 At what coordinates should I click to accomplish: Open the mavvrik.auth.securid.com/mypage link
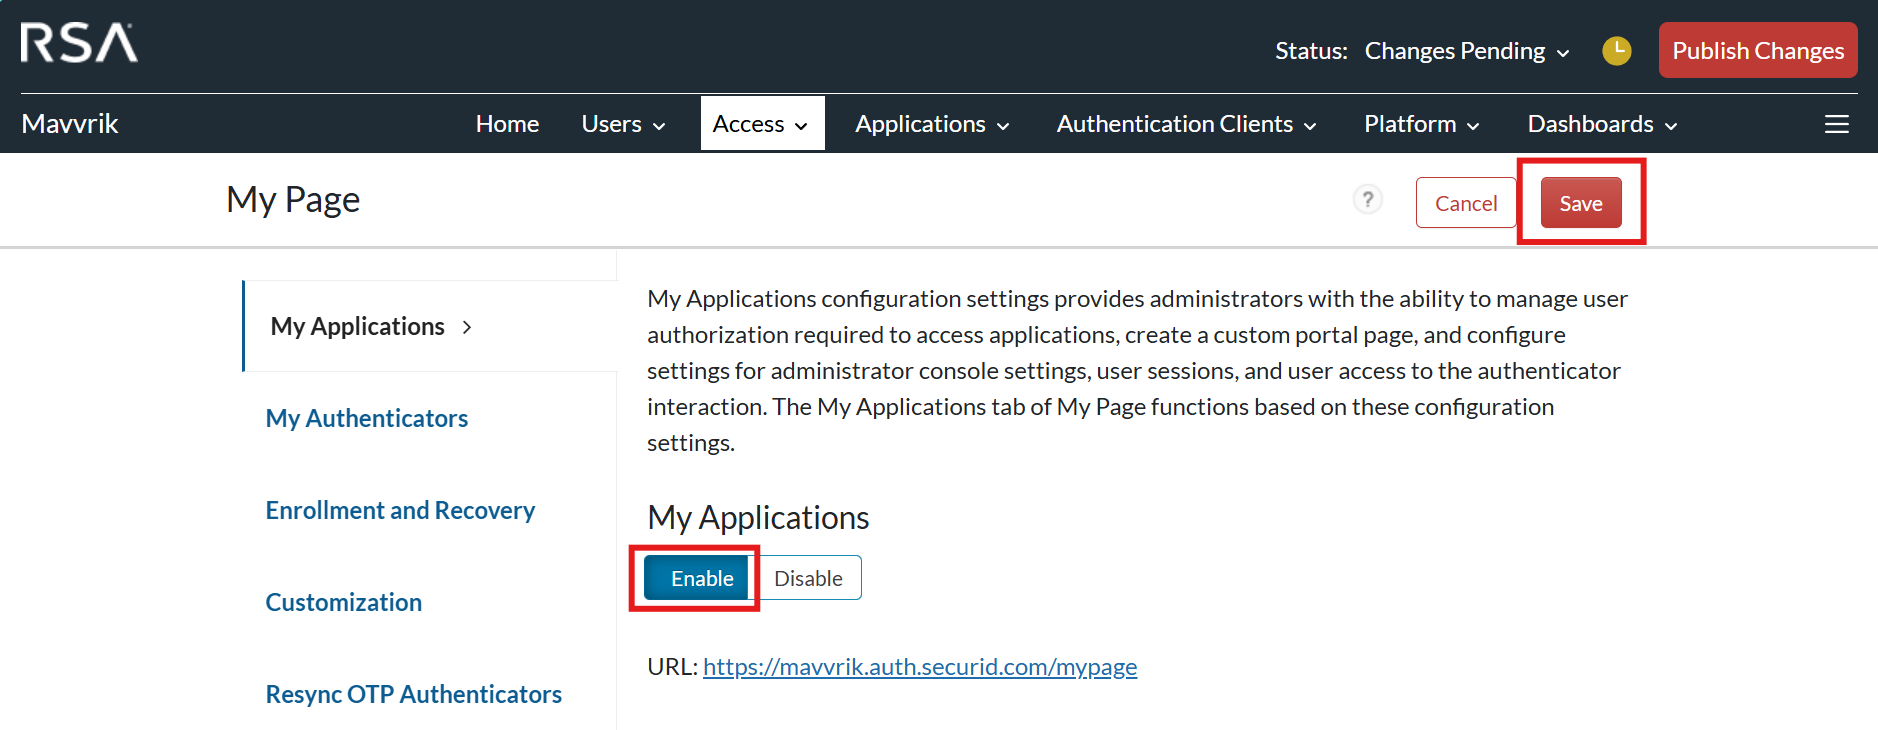pos(919,667)
